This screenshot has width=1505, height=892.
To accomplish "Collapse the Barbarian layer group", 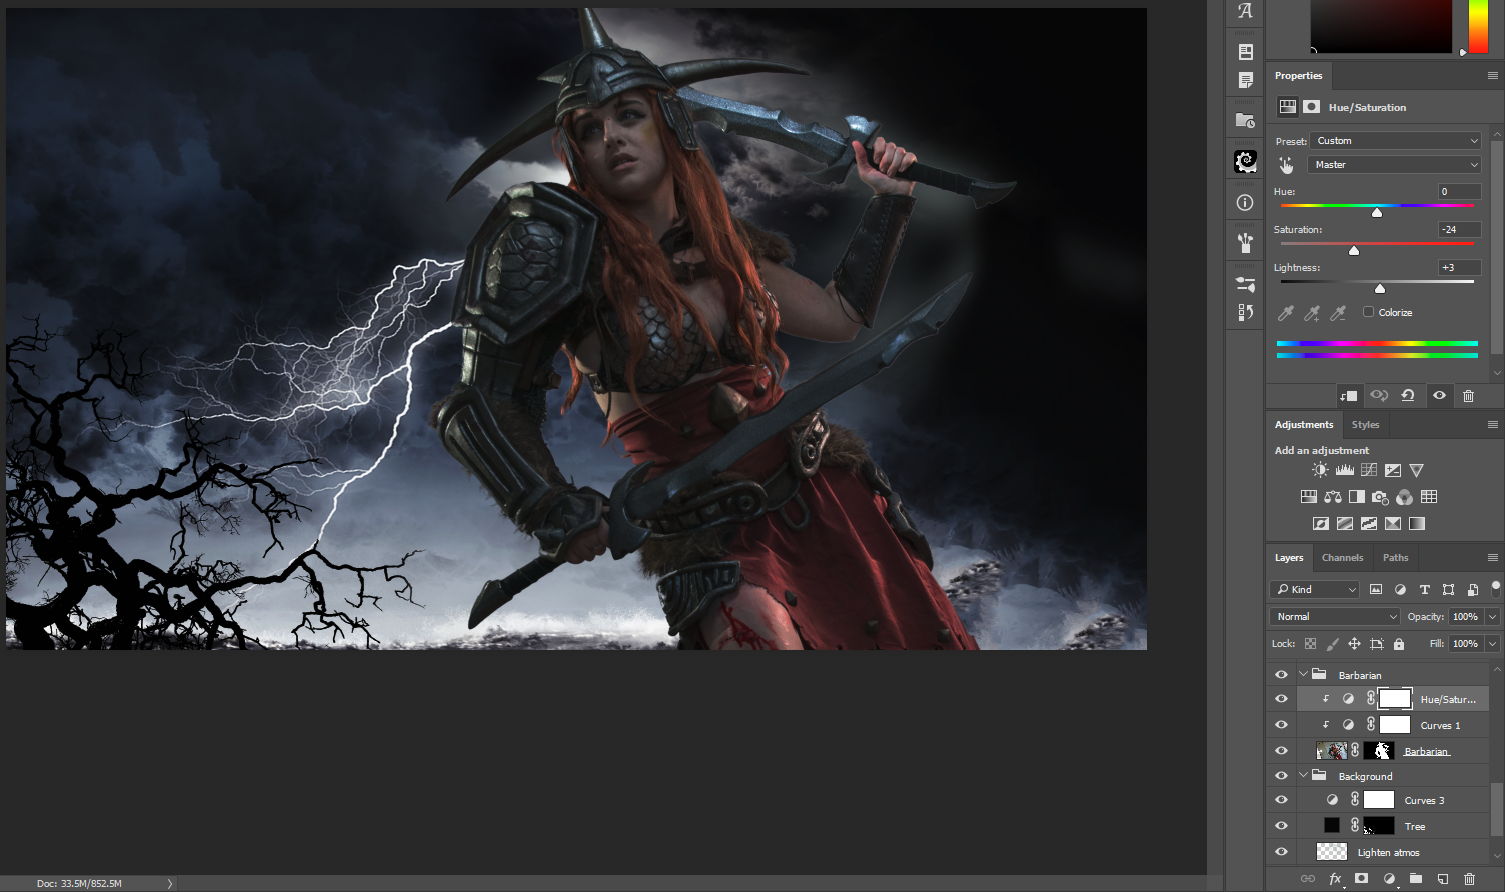I will click(1303, 675).
